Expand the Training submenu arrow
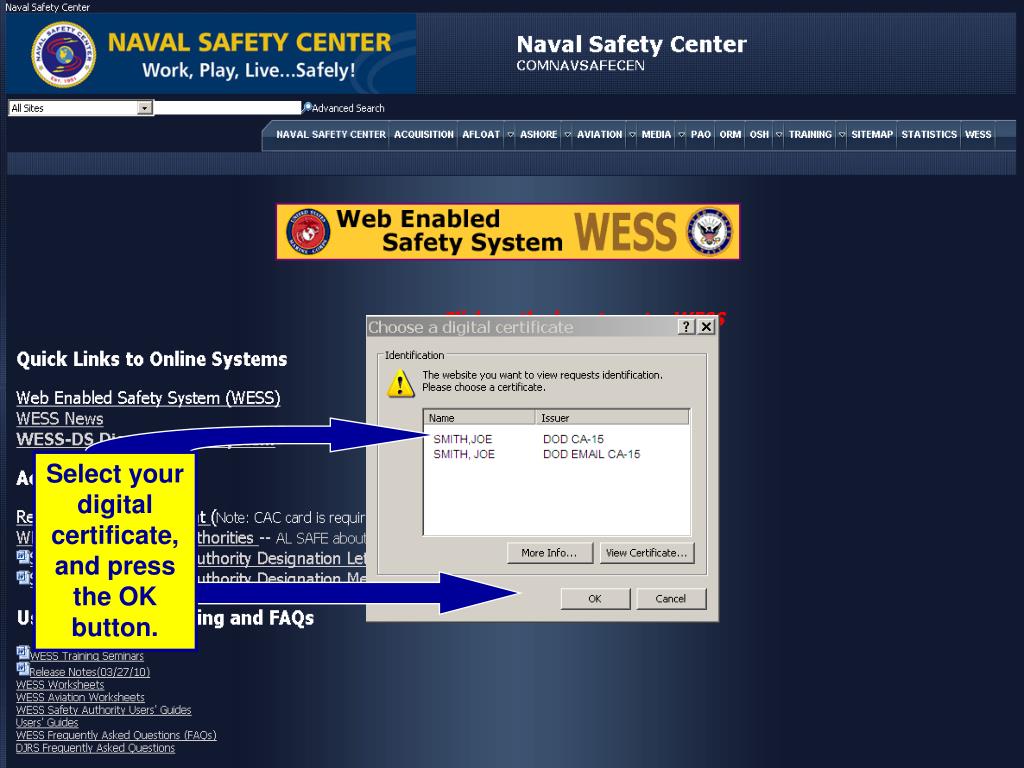This screenshot has width=1024, height=768. click(x=842, y=135)
